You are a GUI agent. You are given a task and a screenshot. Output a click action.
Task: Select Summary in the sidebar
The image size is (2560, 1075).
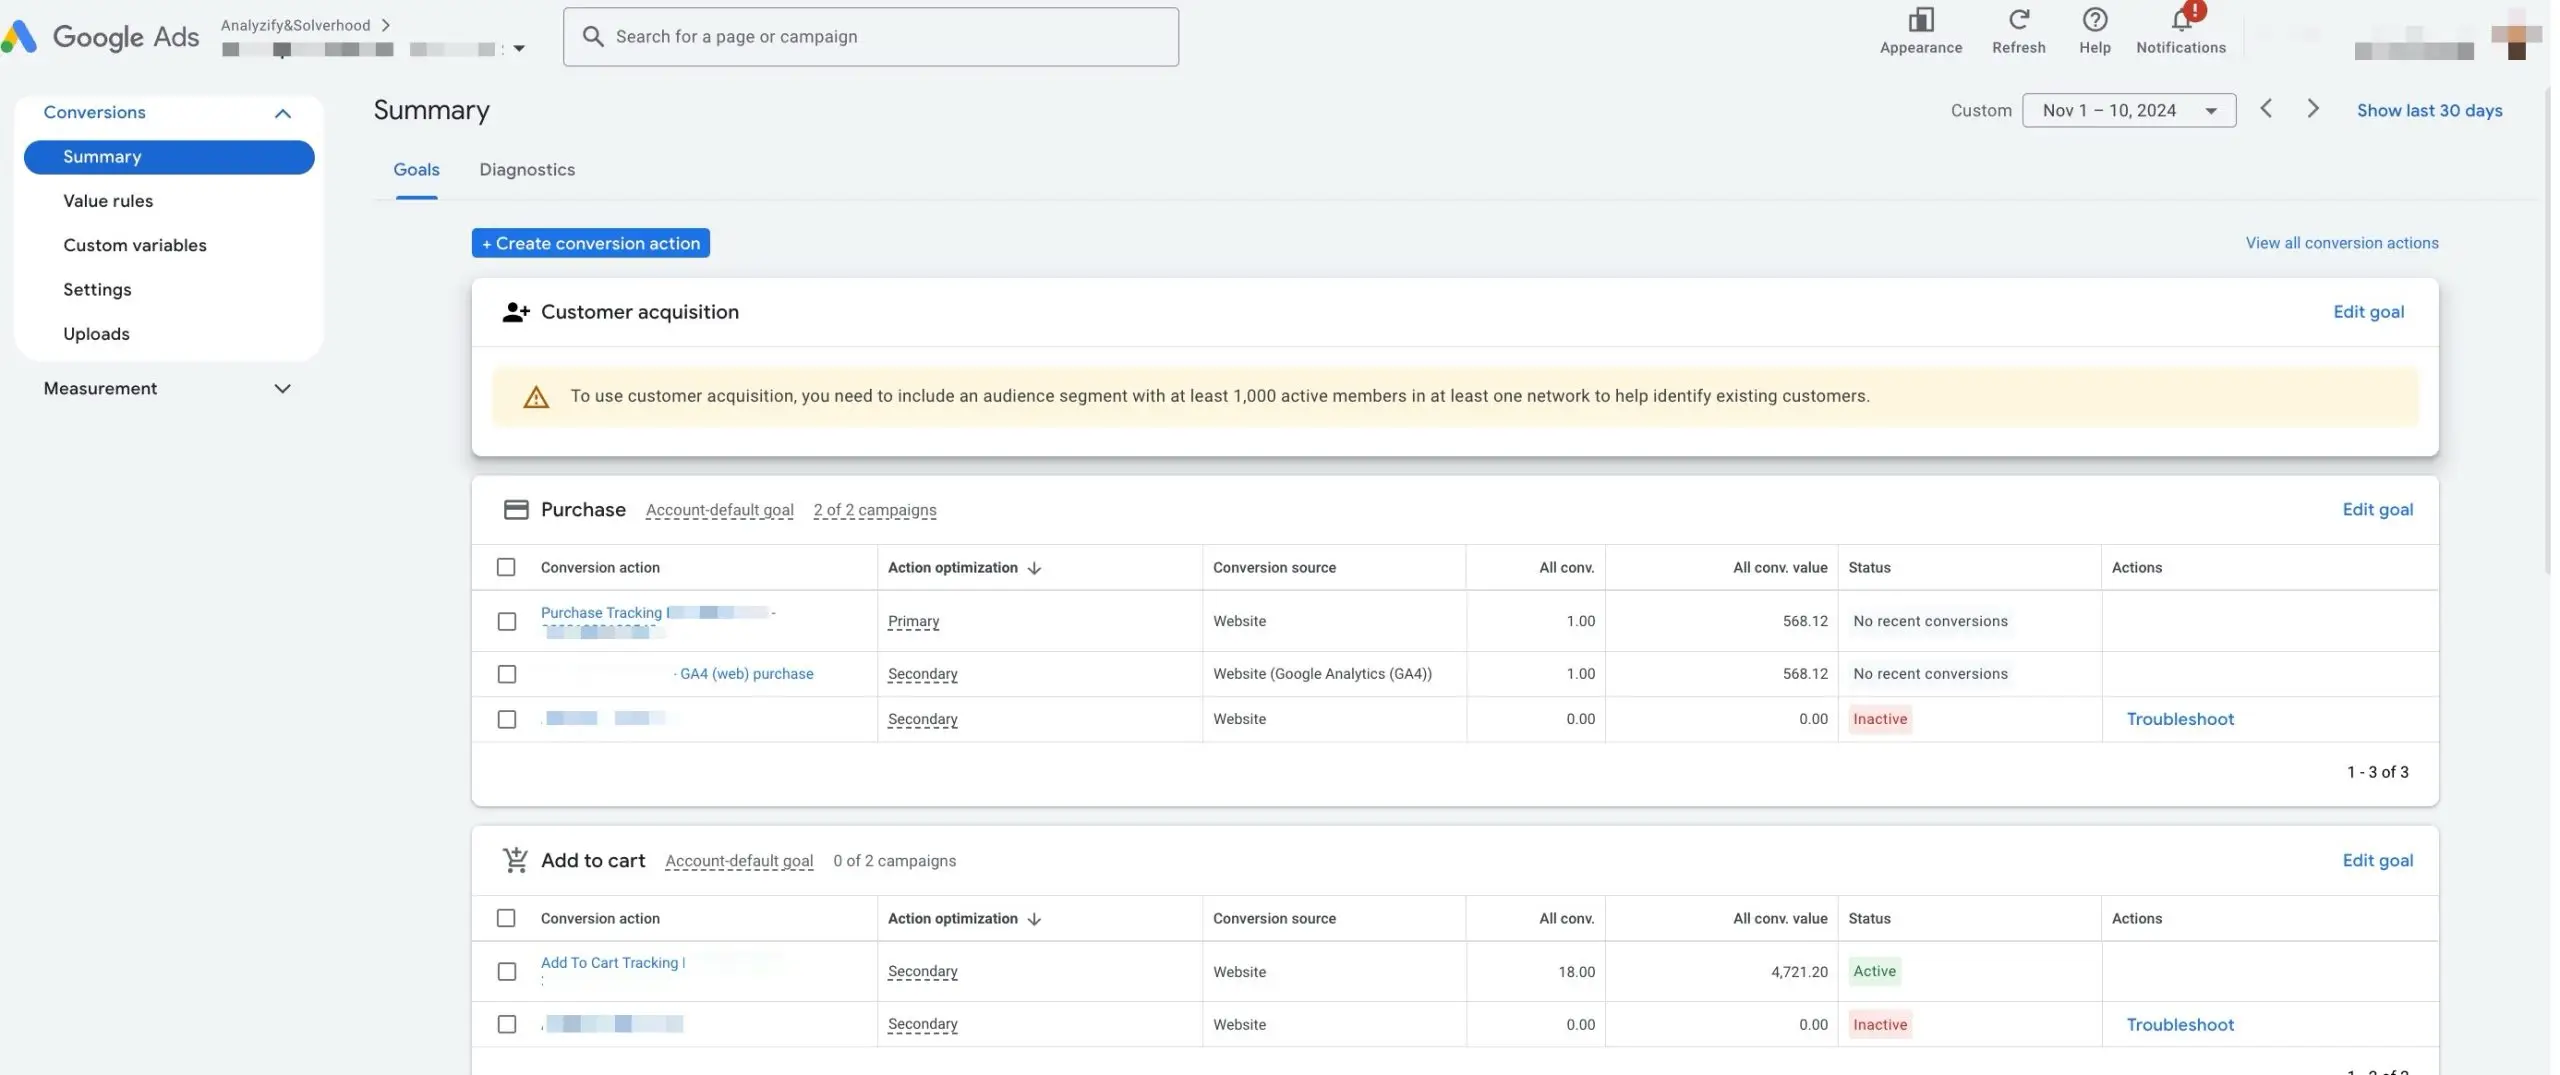pyautogui.click(x=169, y=157)
